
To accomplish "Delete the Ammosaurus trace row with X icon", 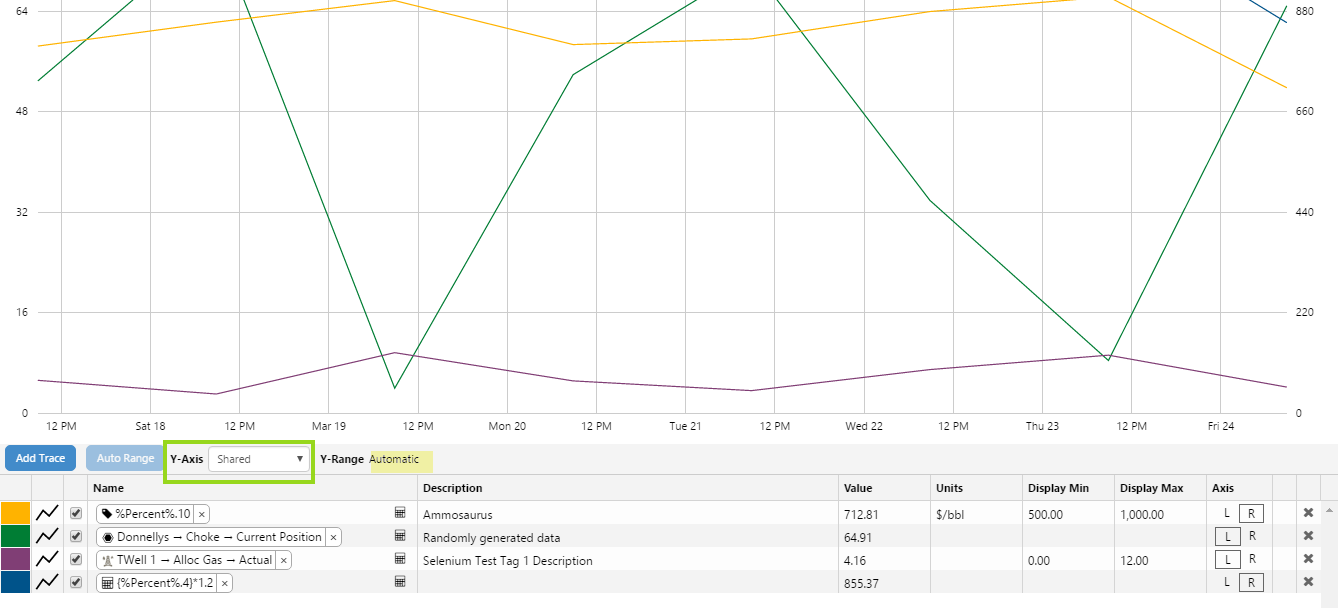I will tap(1308, 513).
